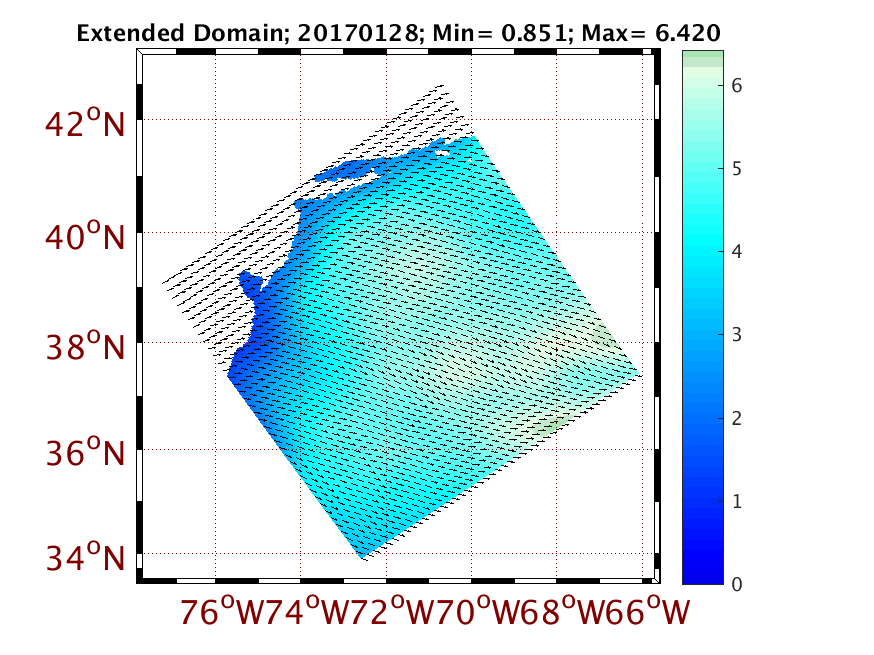Select the 34°N latitude label
The image size is (874, 655).
(x=84, y=555)
